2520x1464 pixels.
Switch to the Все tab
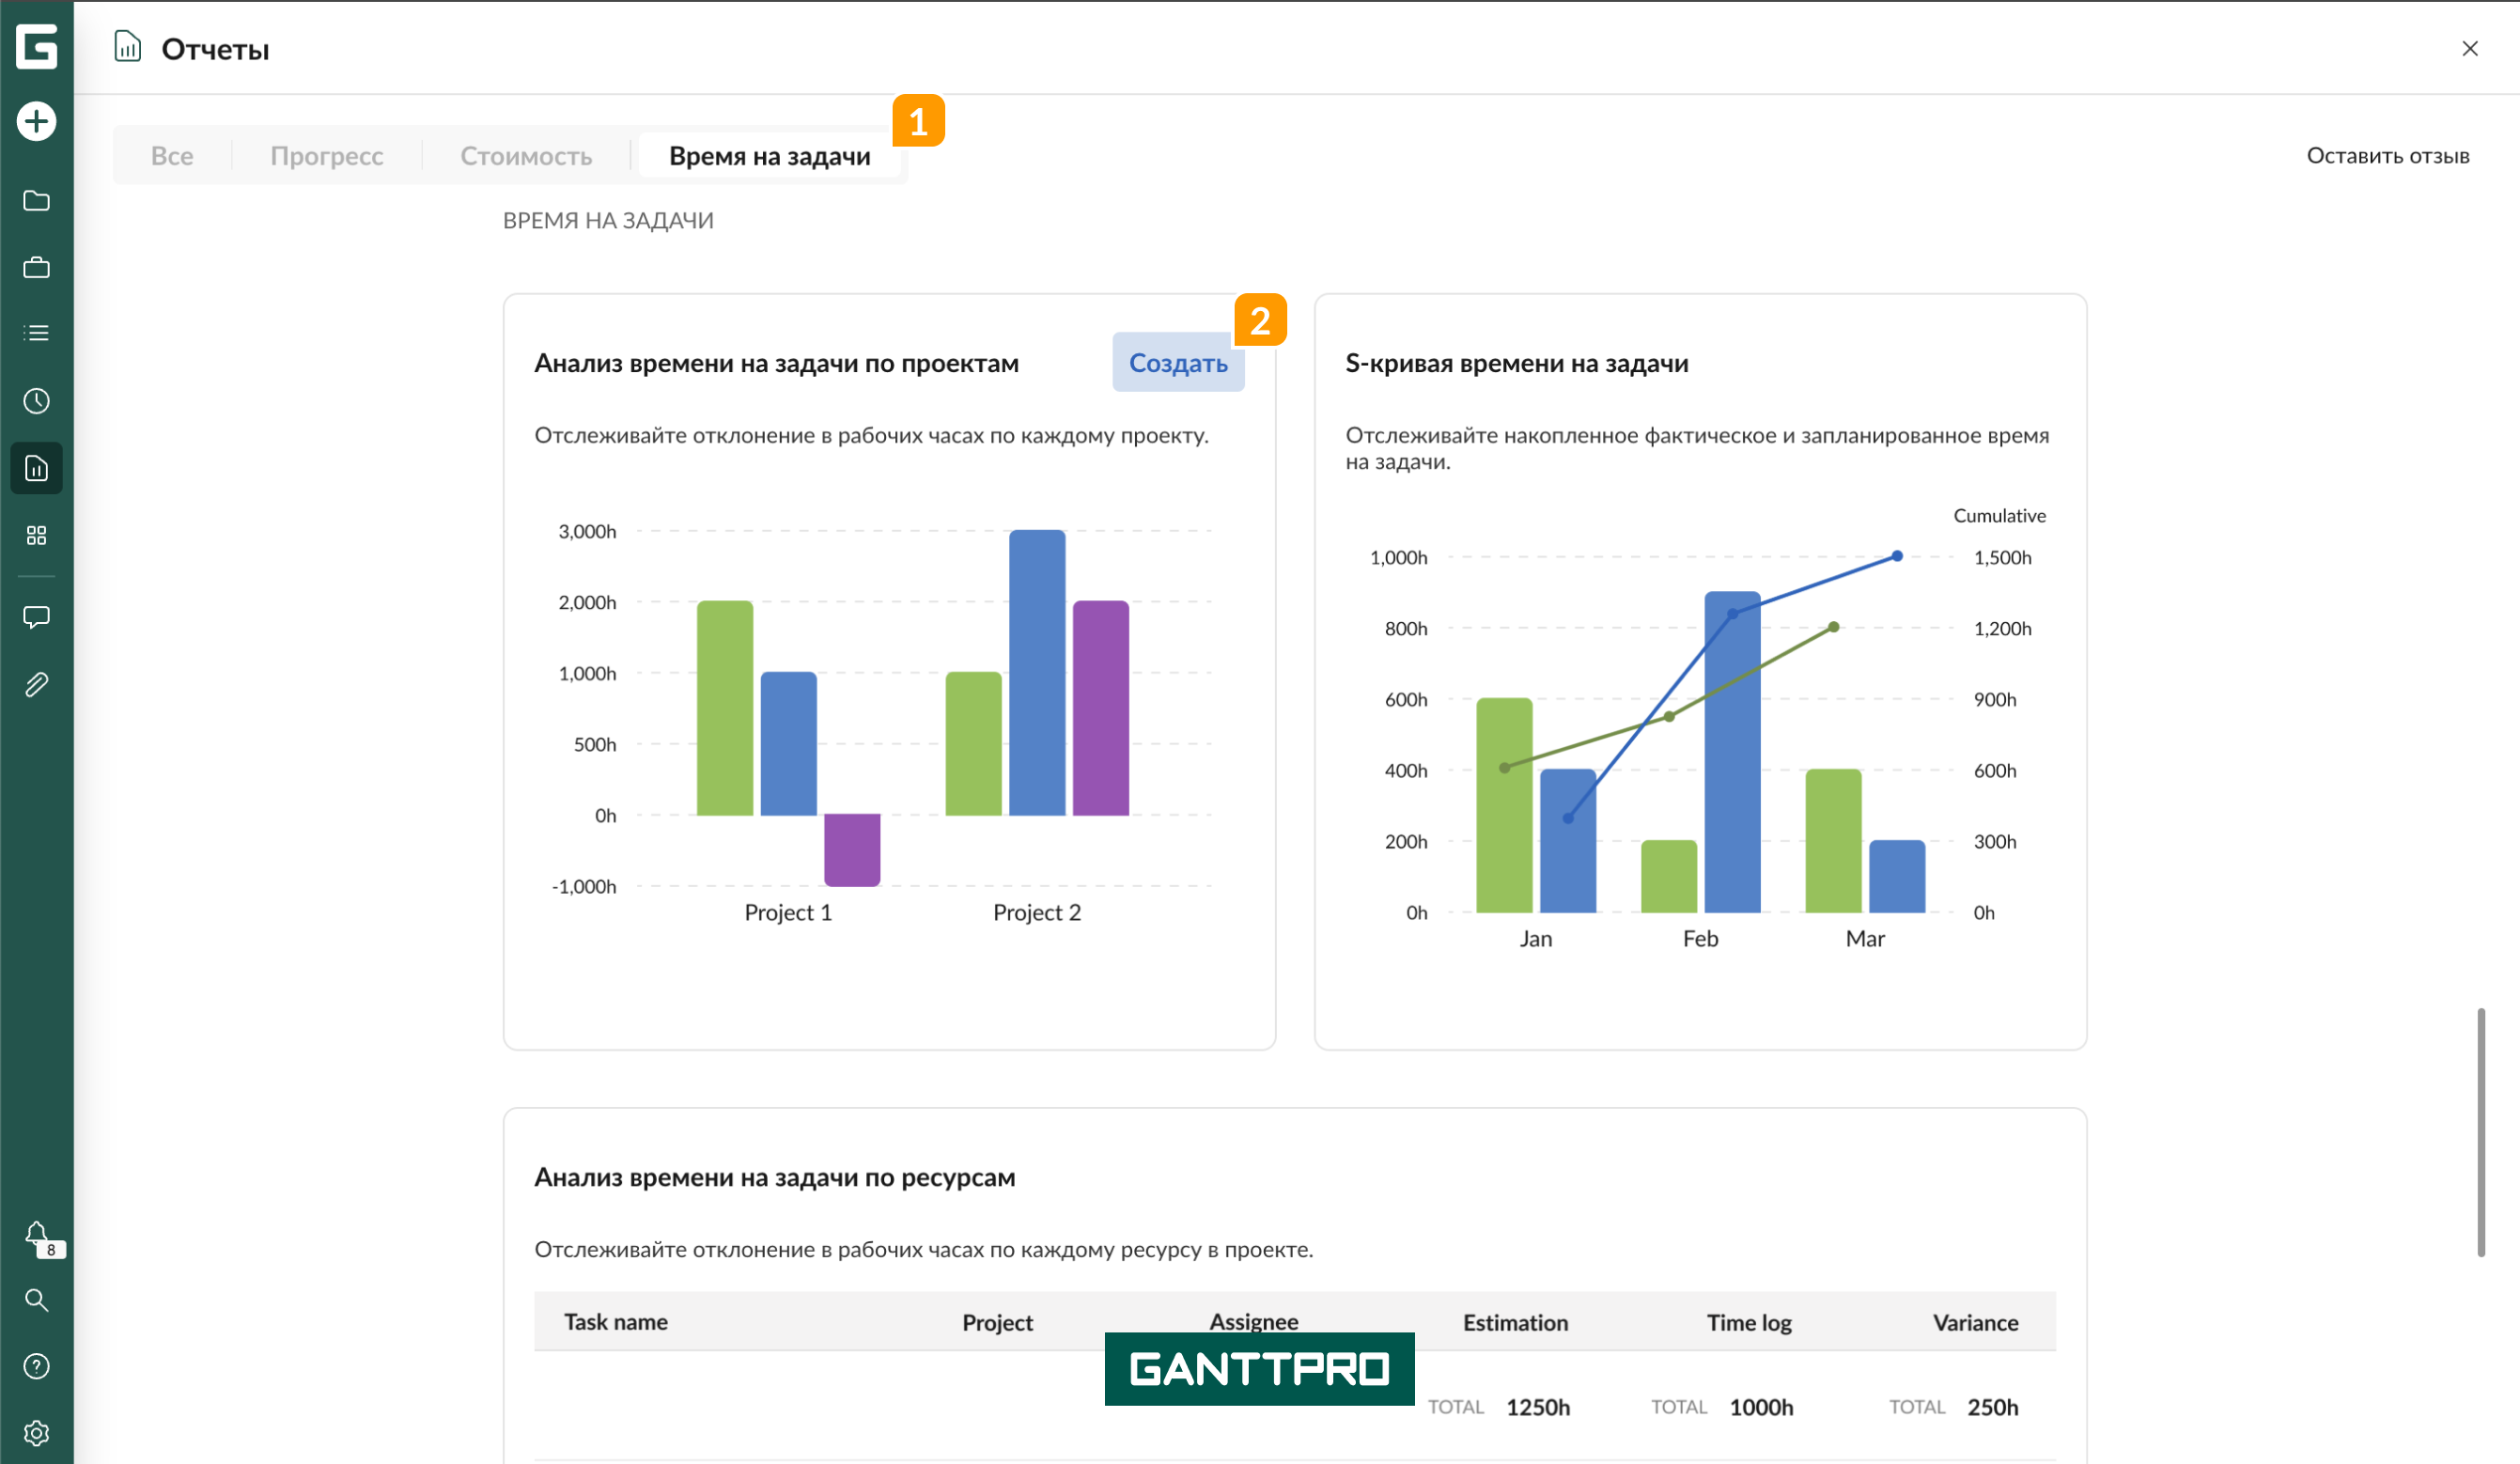coord(172,156)
